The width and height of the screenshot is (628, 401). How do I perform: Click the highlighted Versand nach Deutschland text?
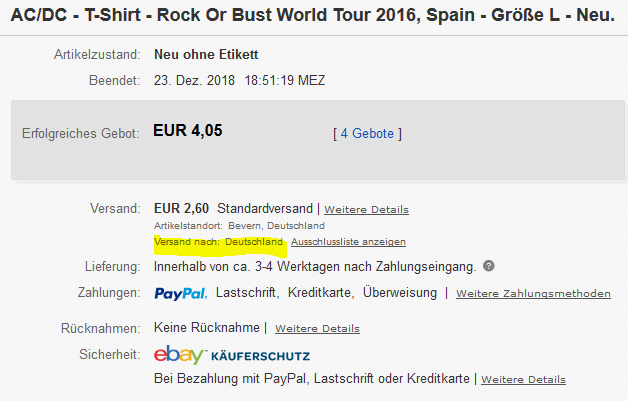219,242
